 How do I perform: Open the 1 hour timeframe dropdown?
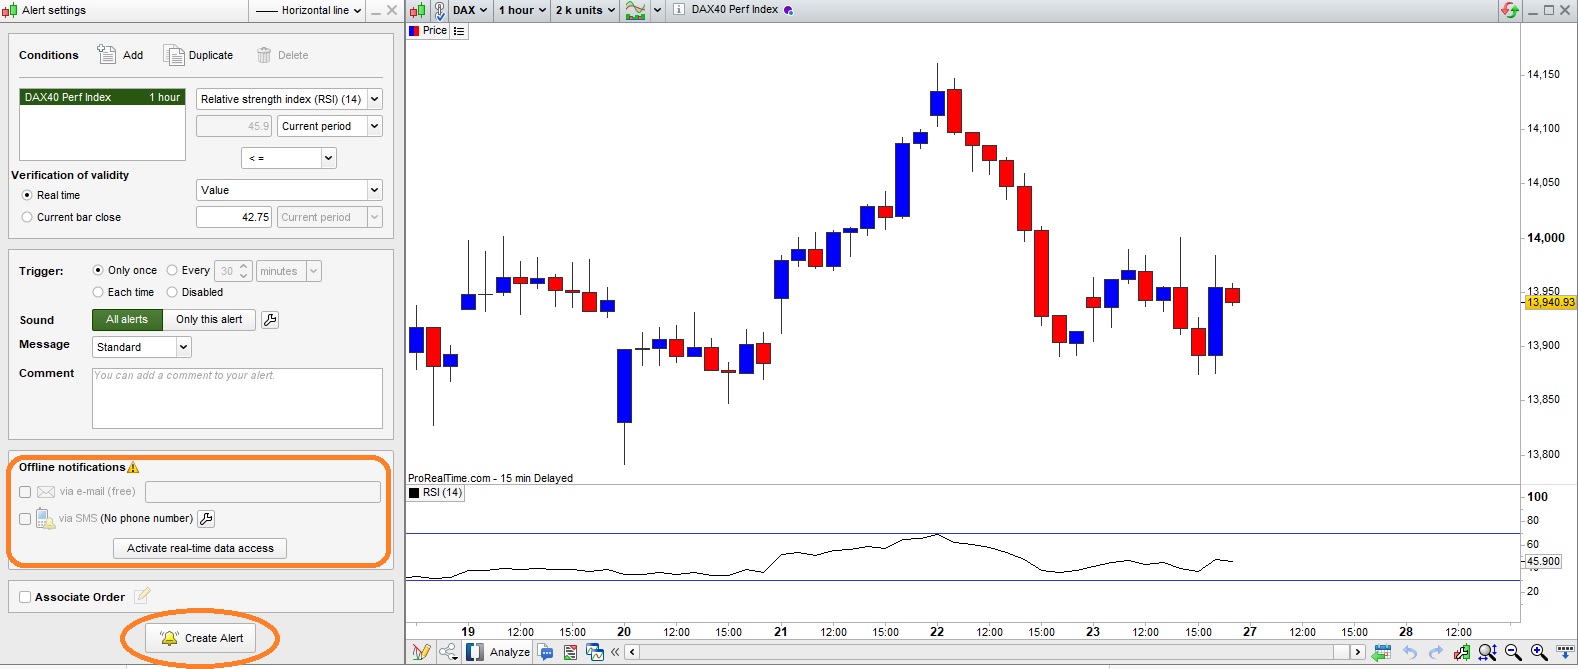(523, 10)
